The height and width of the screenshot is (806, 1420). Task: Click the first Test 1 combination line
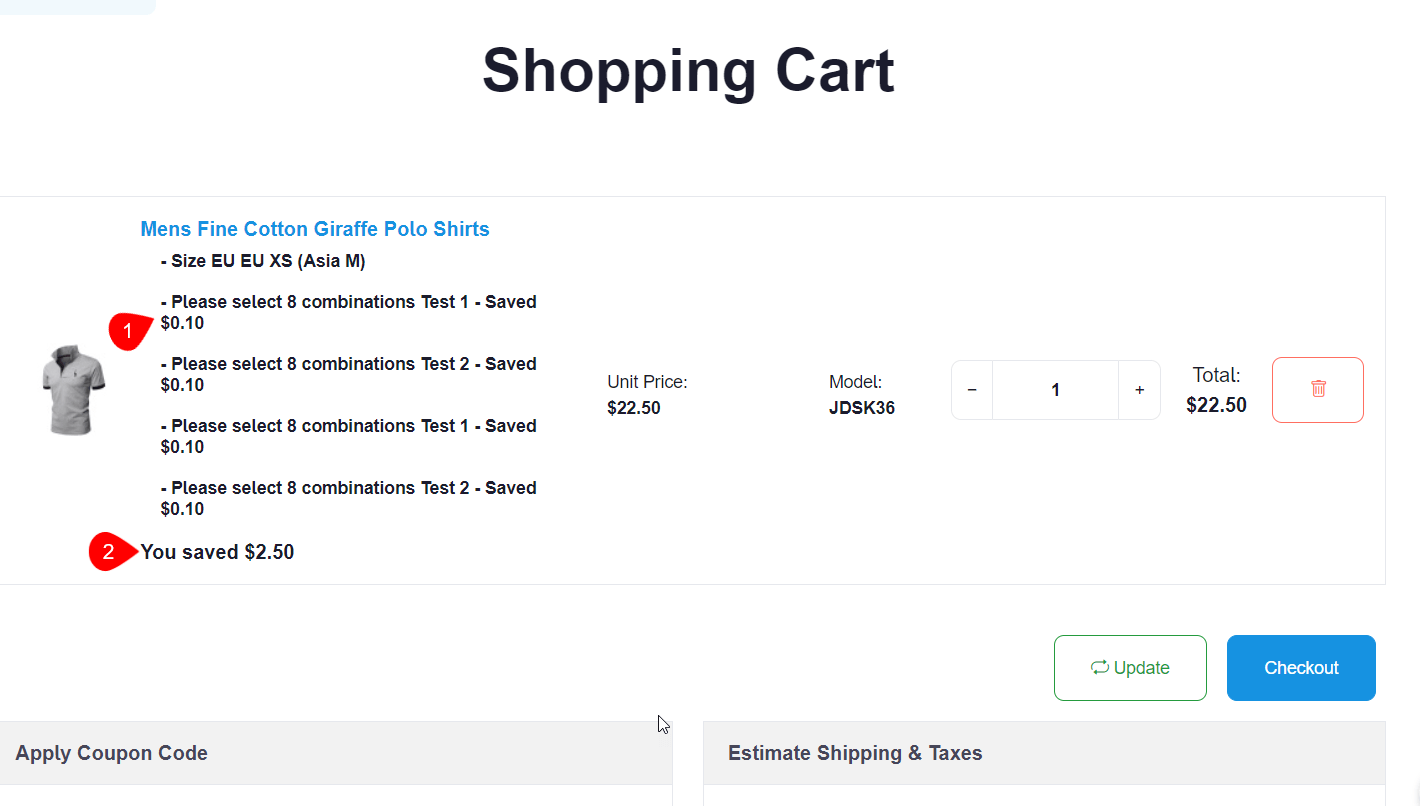[x=349, y=302]
